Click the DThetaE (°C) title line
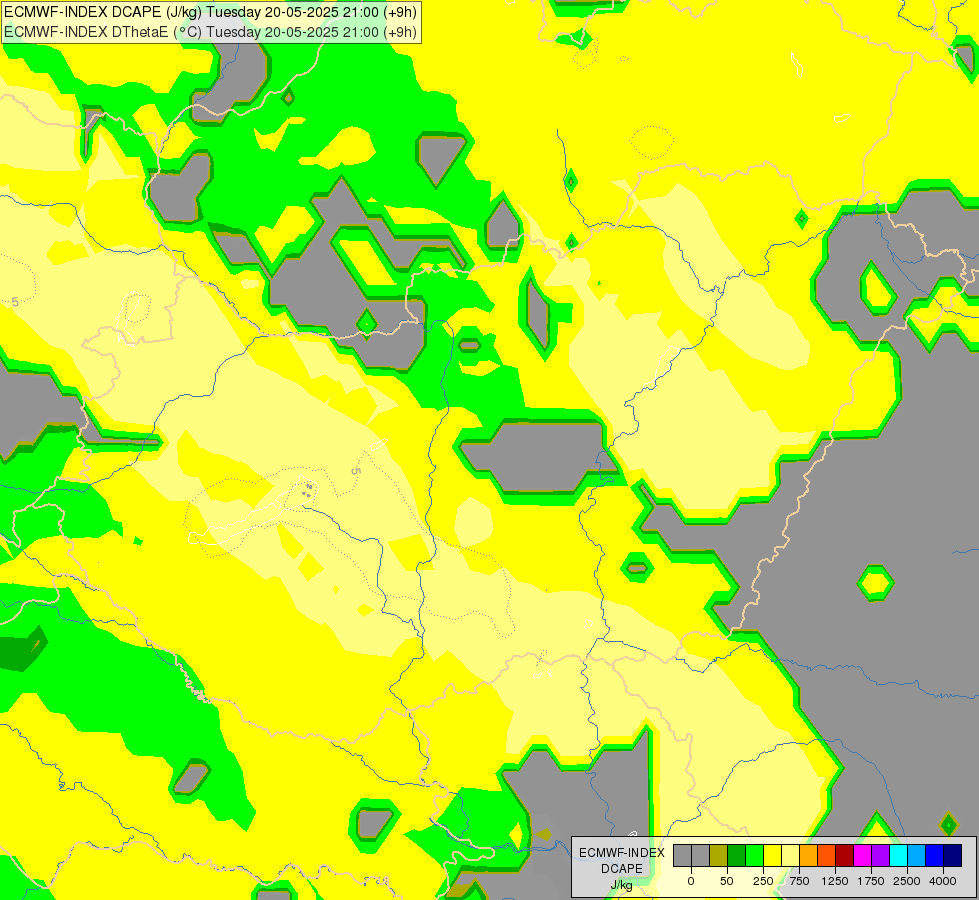Screen dimensions: 979x900 coord(210,32)
